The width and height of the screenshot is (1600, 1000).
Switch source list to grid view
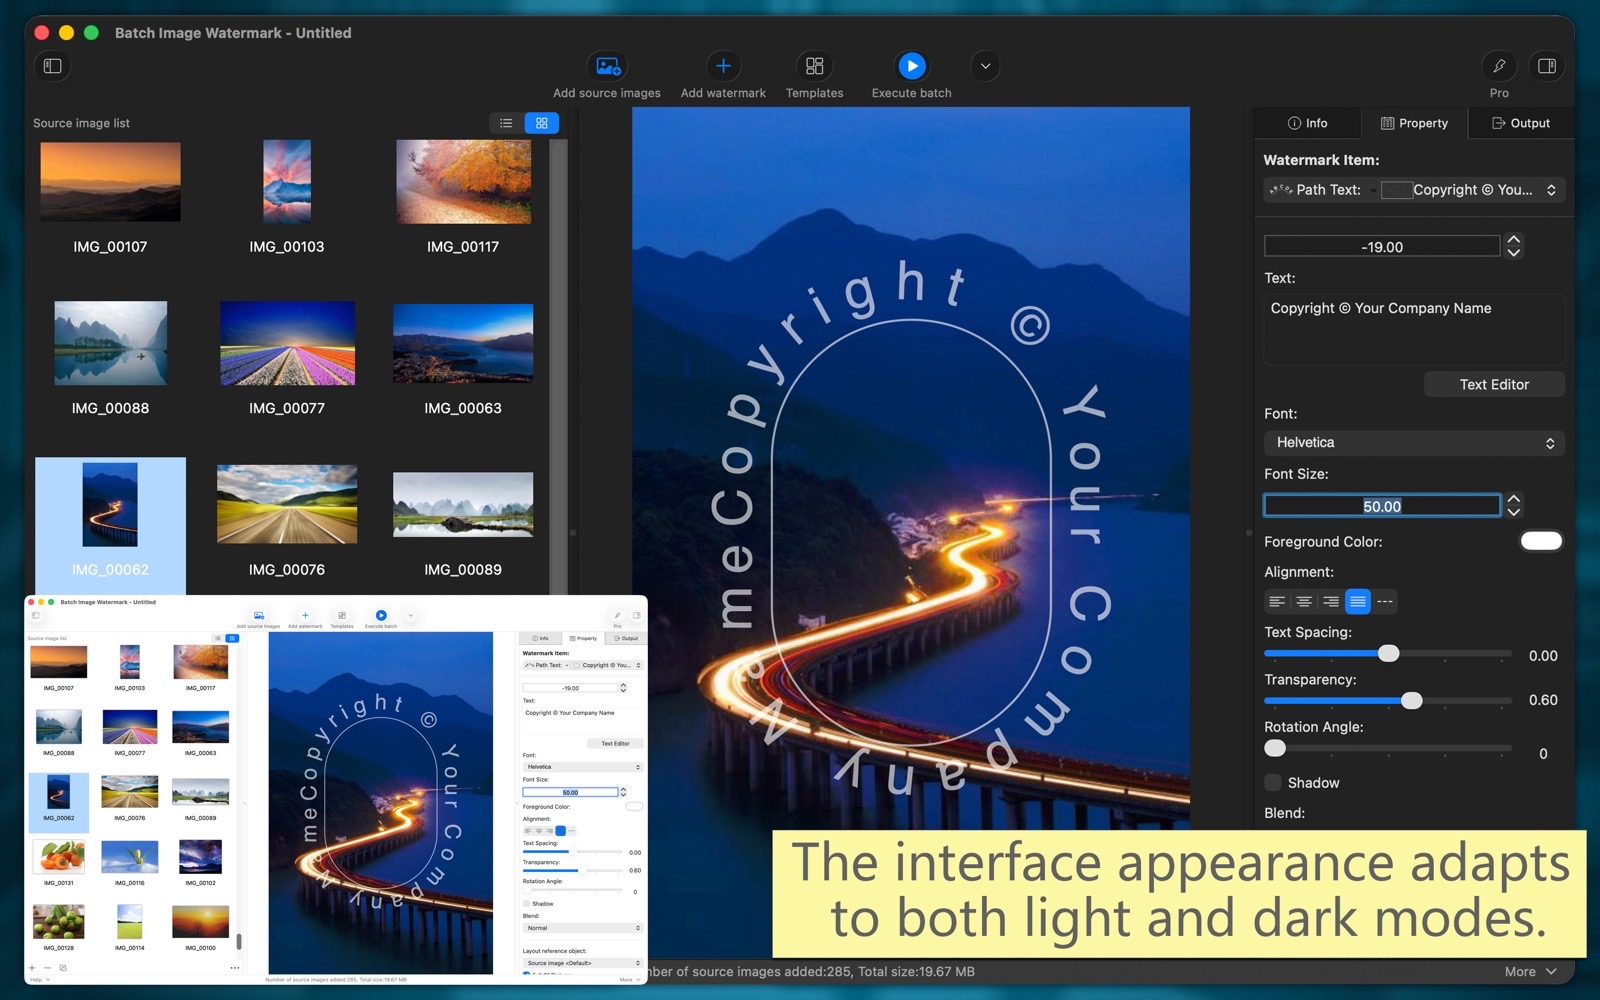point(542,123)
